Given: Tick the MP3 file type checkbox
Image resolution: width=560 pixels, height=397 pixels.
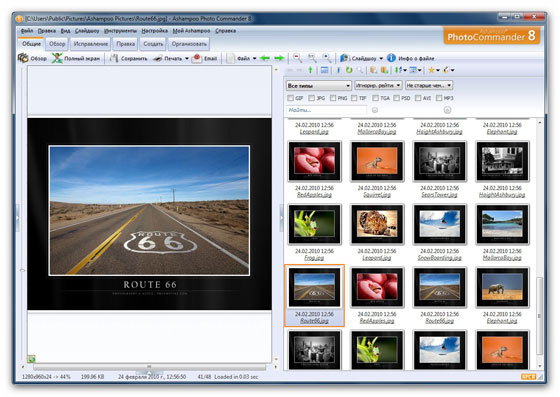Looking at the screenshot, I should [439, 98].
